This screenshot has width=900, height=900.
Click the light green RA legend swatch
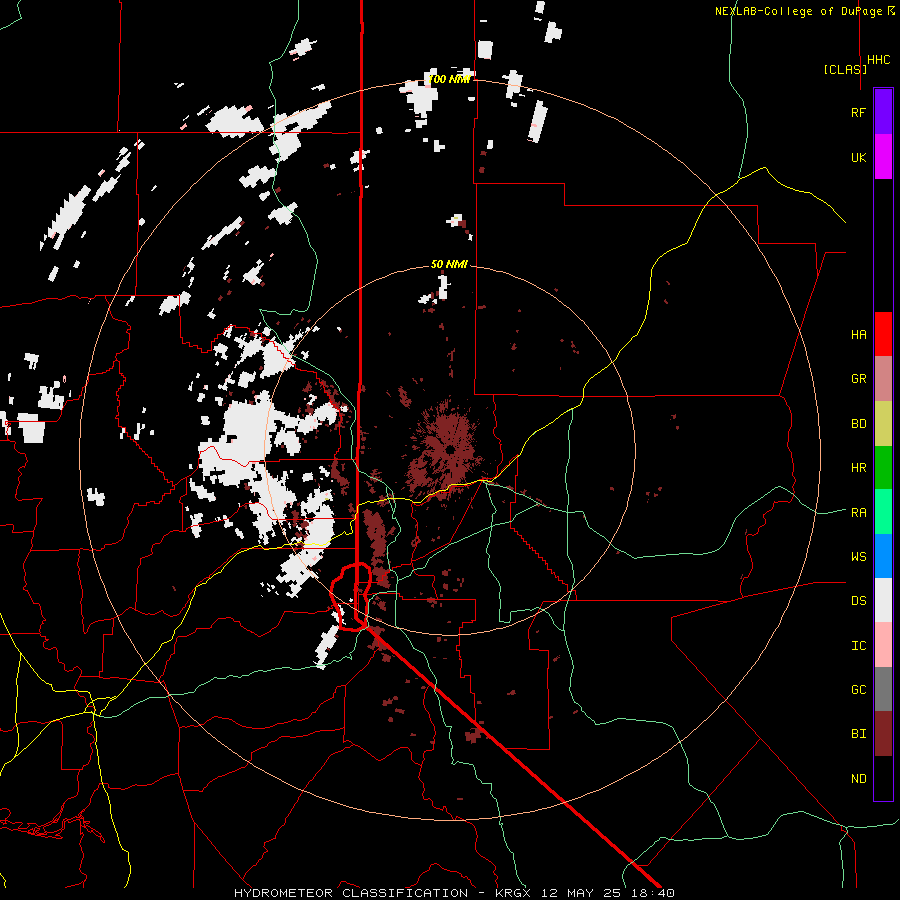point(883,512)
